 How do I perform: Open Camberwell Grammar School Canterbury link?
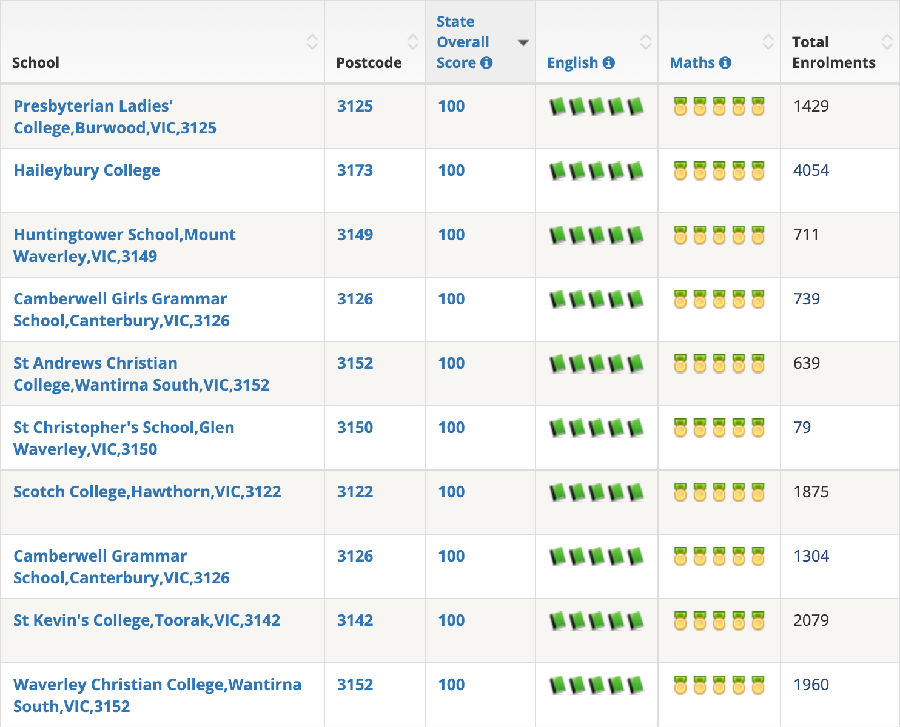click(x=121, y=566)
